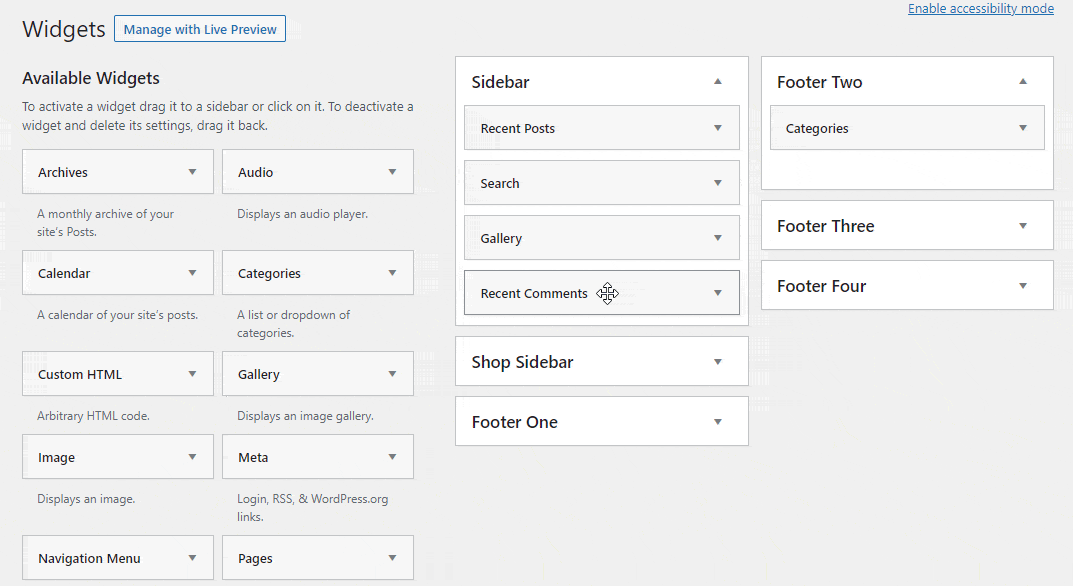1073x586 pixels.
Task: Click Manage with Live Preview button
Action: (x=200, y=29)
